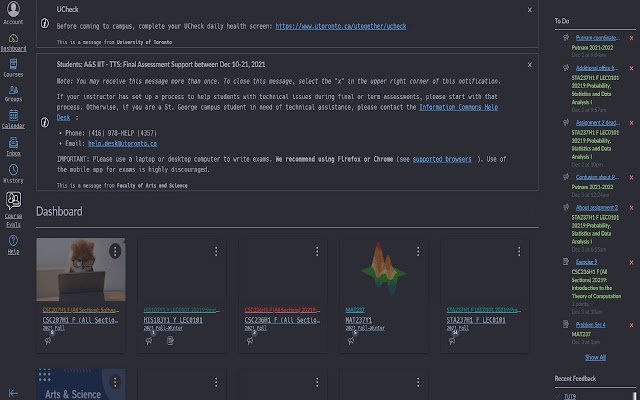
Task: Dismiss the Problem Set 4 To Do item
Action: click(631, 325)
